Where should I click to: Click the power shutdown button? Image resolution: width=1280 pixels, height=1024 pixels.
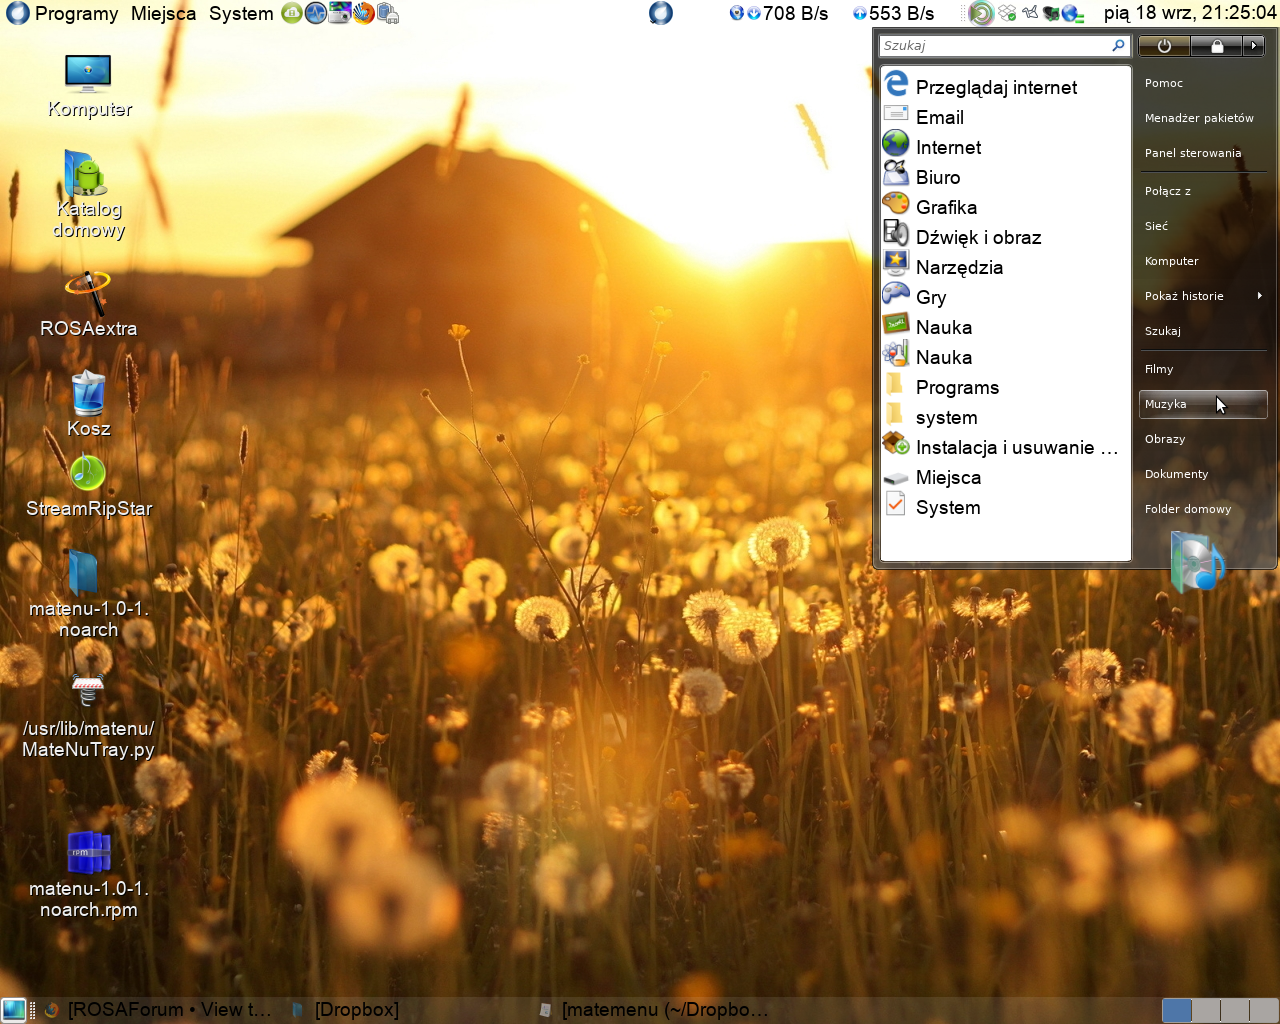click(x=1164, y=46)
